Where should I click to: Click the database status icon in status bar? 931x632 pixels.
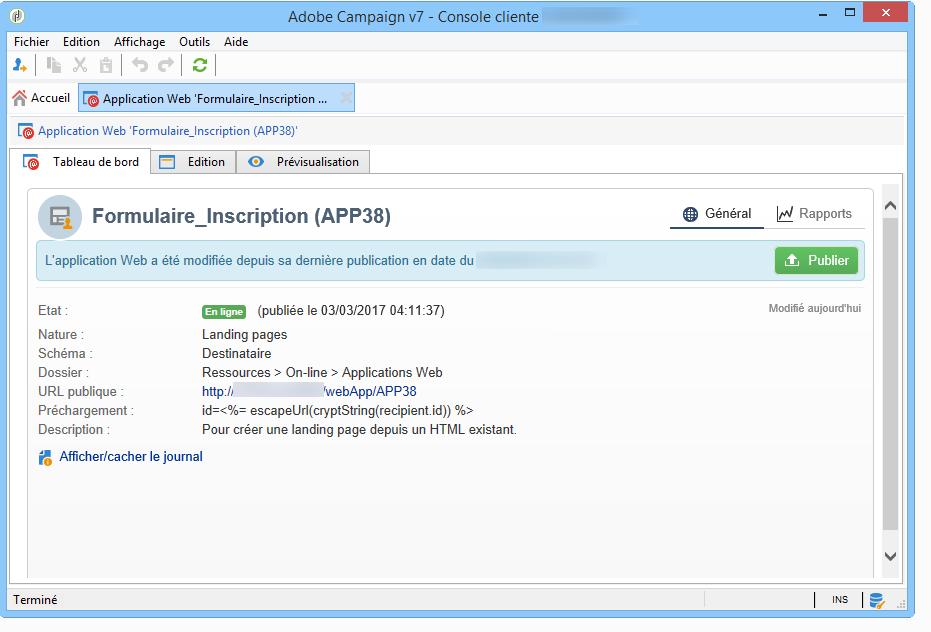(x=877, y=600)
